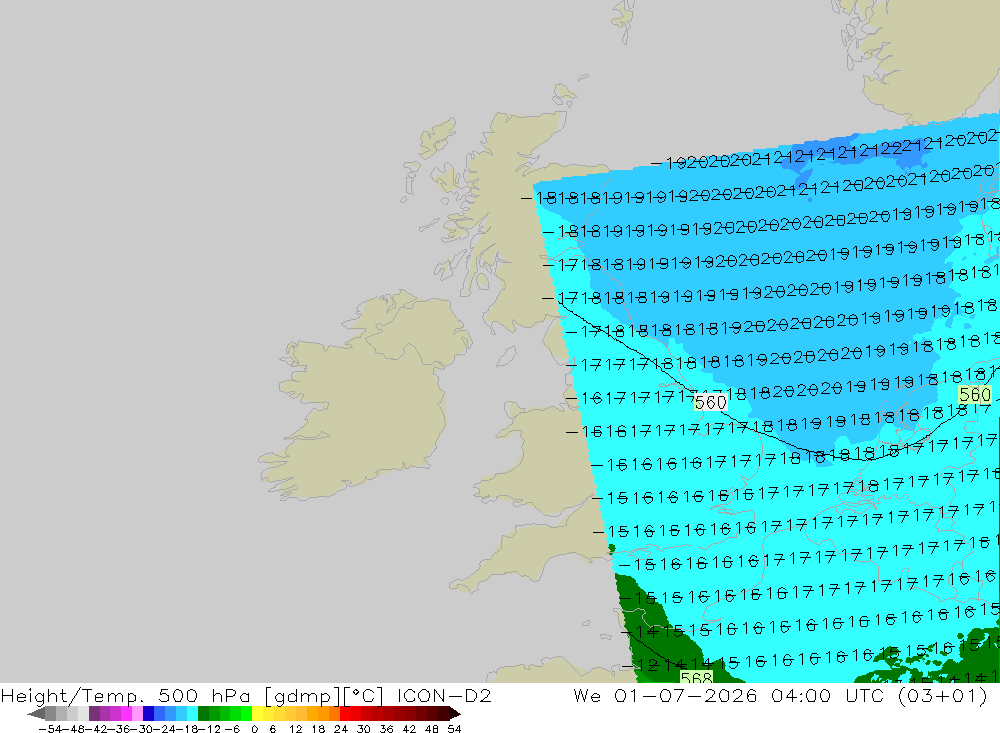Image resolution: width=1000 pixels, height=733 pixels.
Task: Select the cyan swatch in the color scale
Action: pyautogui.click(x=192, y=713)
